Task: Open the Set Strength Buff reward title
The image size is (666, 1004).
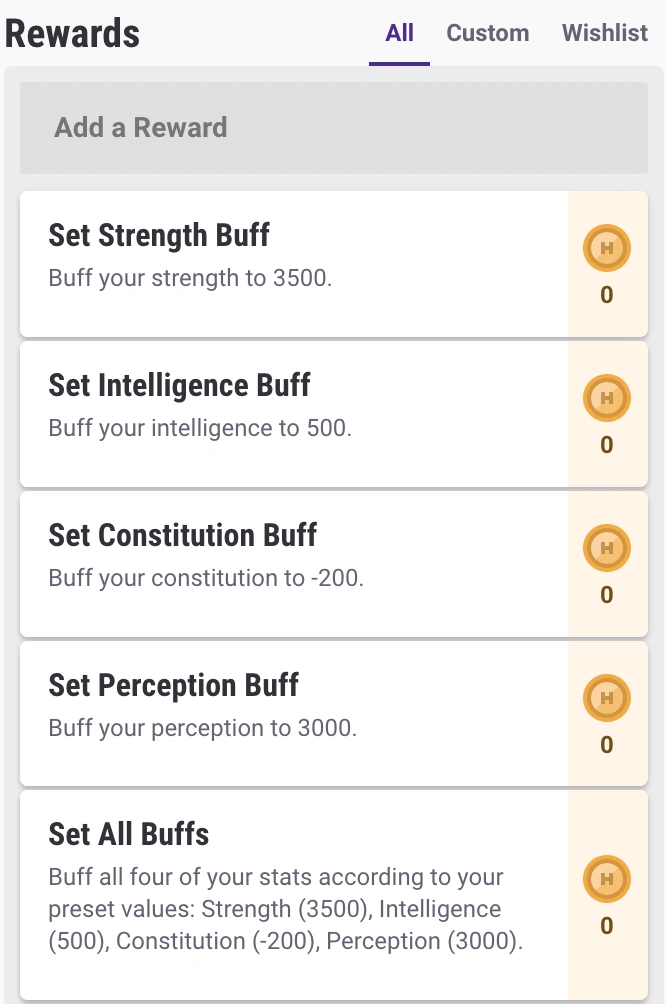Action: point(159,236)
